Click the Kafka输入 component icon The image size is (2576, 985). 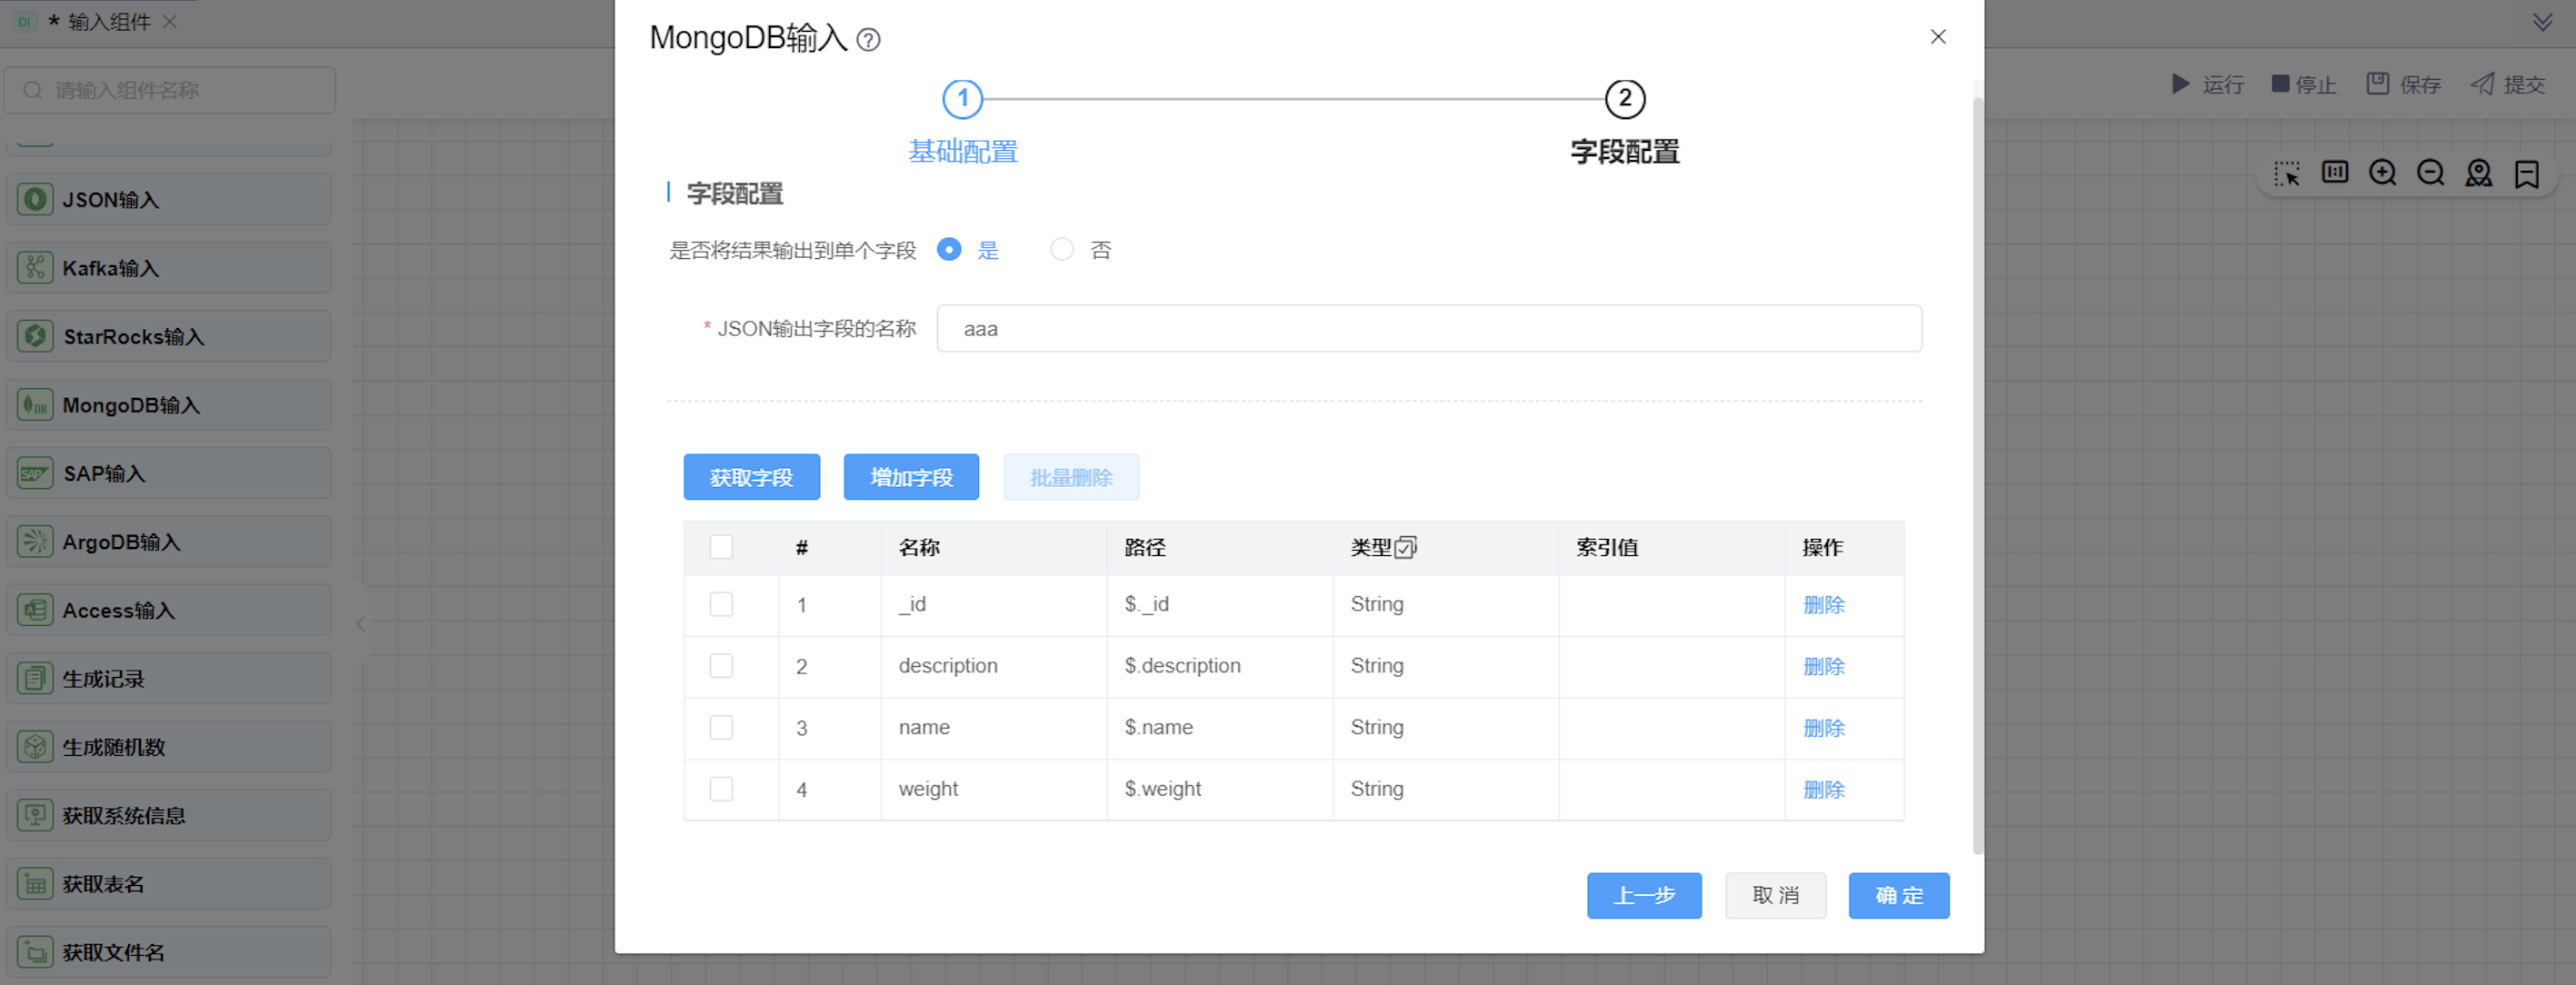tap(35, 268)
